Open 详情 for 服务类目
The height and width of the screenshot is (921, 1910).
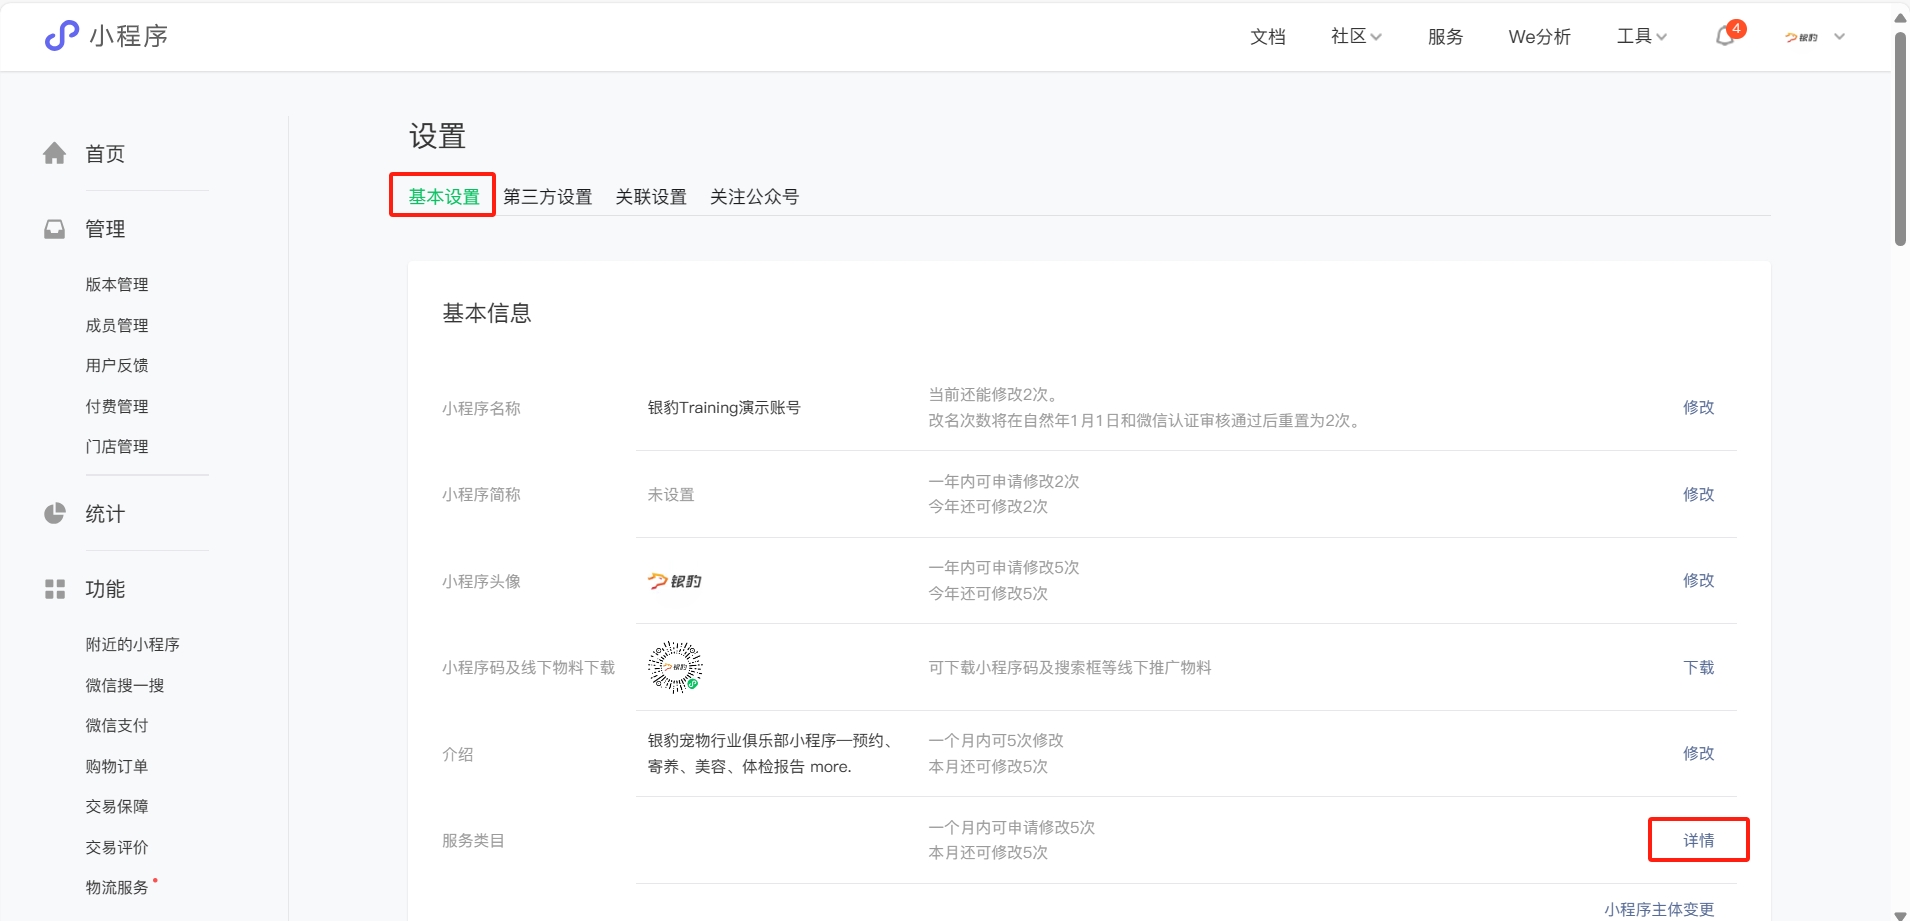tap(1698, 840)
